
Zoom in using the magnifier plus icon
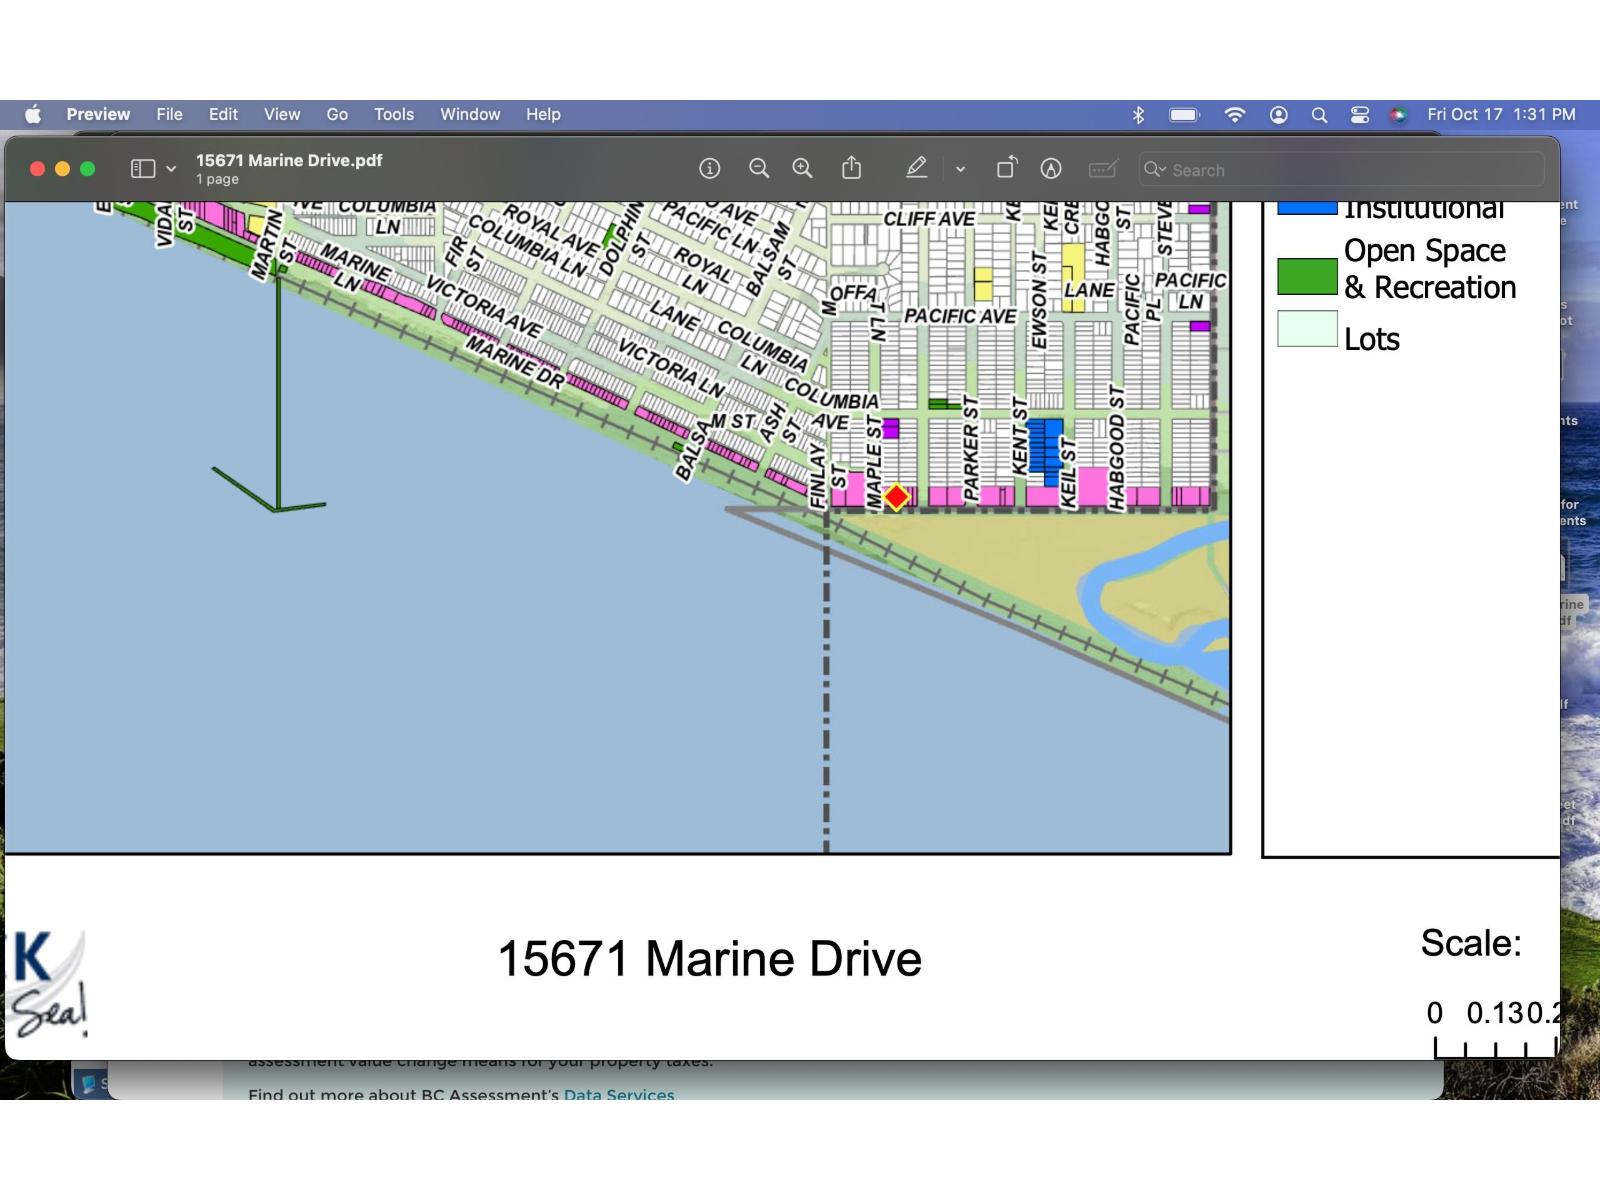point(802,169)
